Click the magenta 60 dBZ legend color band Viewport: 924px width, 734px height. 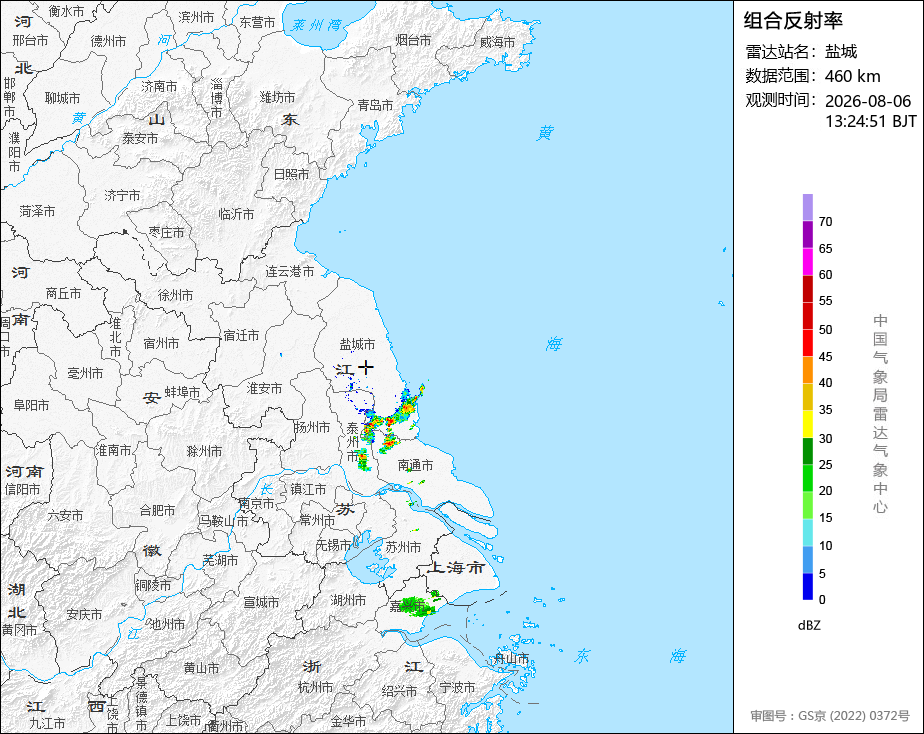(807, 262)
